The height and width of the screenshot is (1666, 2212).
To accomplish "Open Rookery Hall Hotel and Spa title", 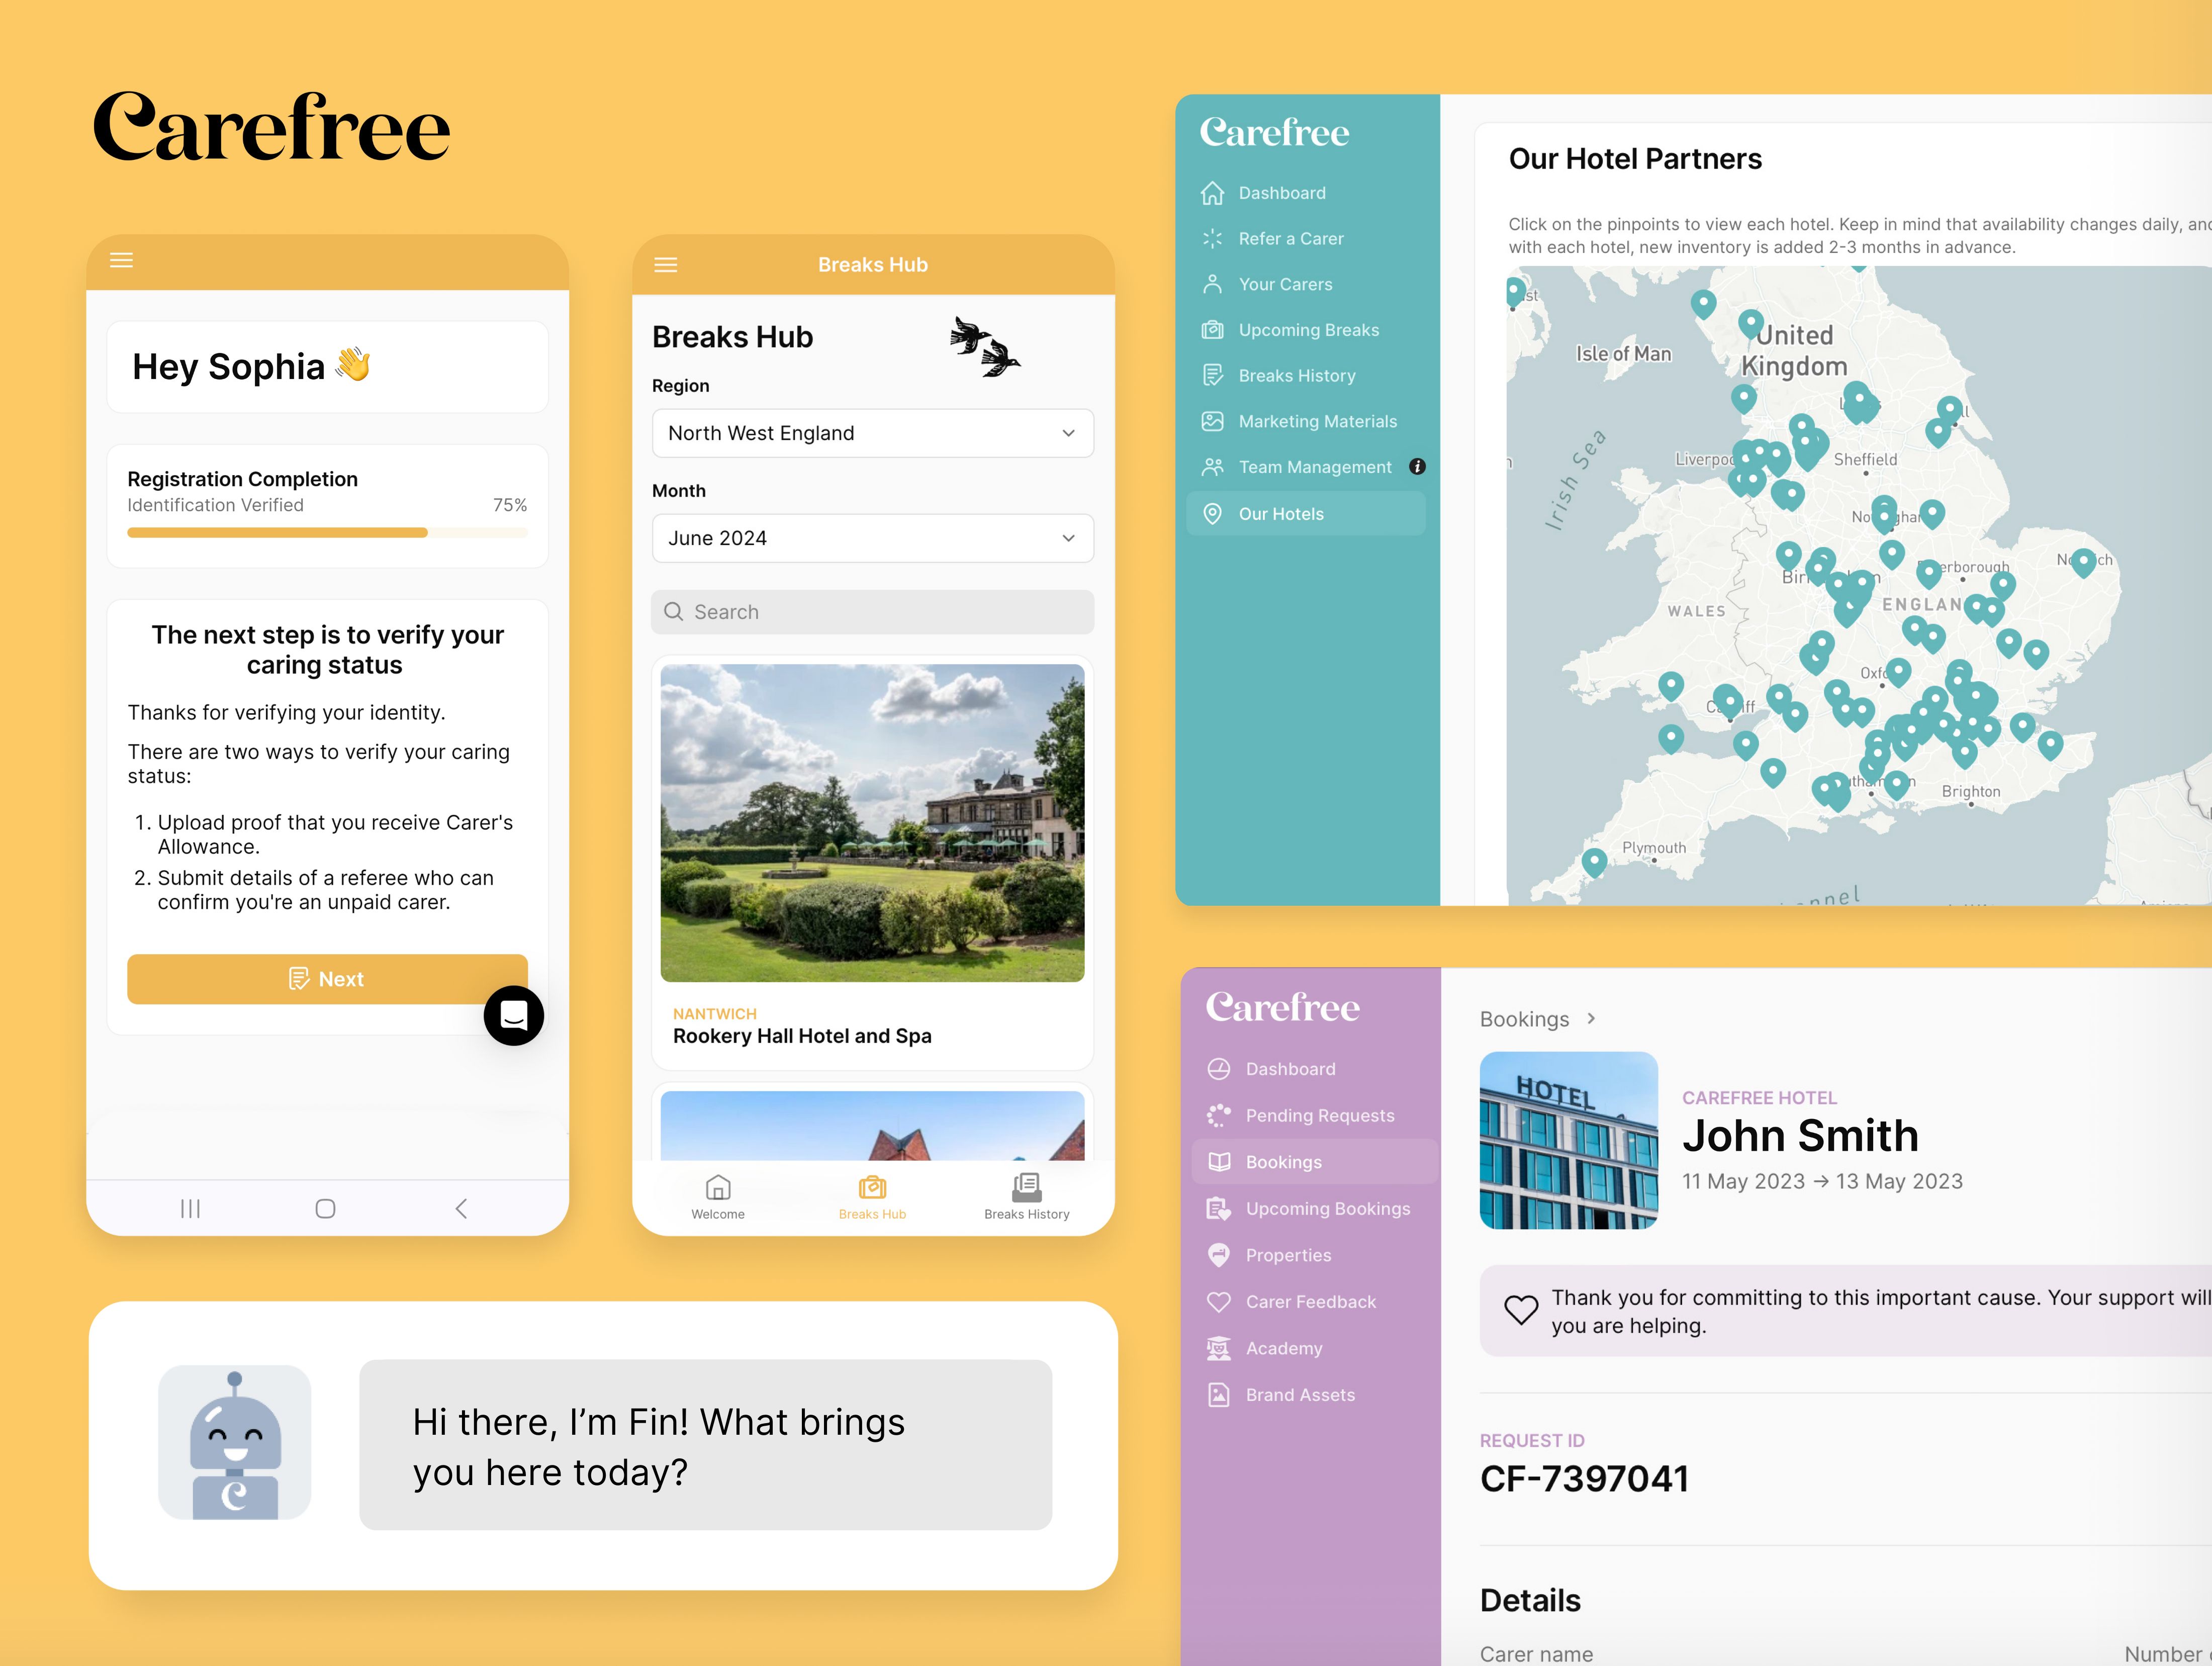I will pyautogui.click(x=802, y=1036).
